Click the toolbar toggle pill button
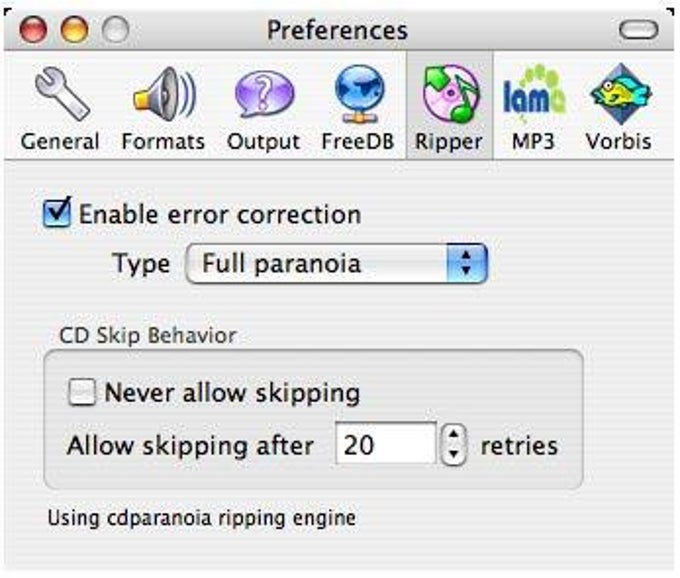680x578 pixels. tap(638, 30)
